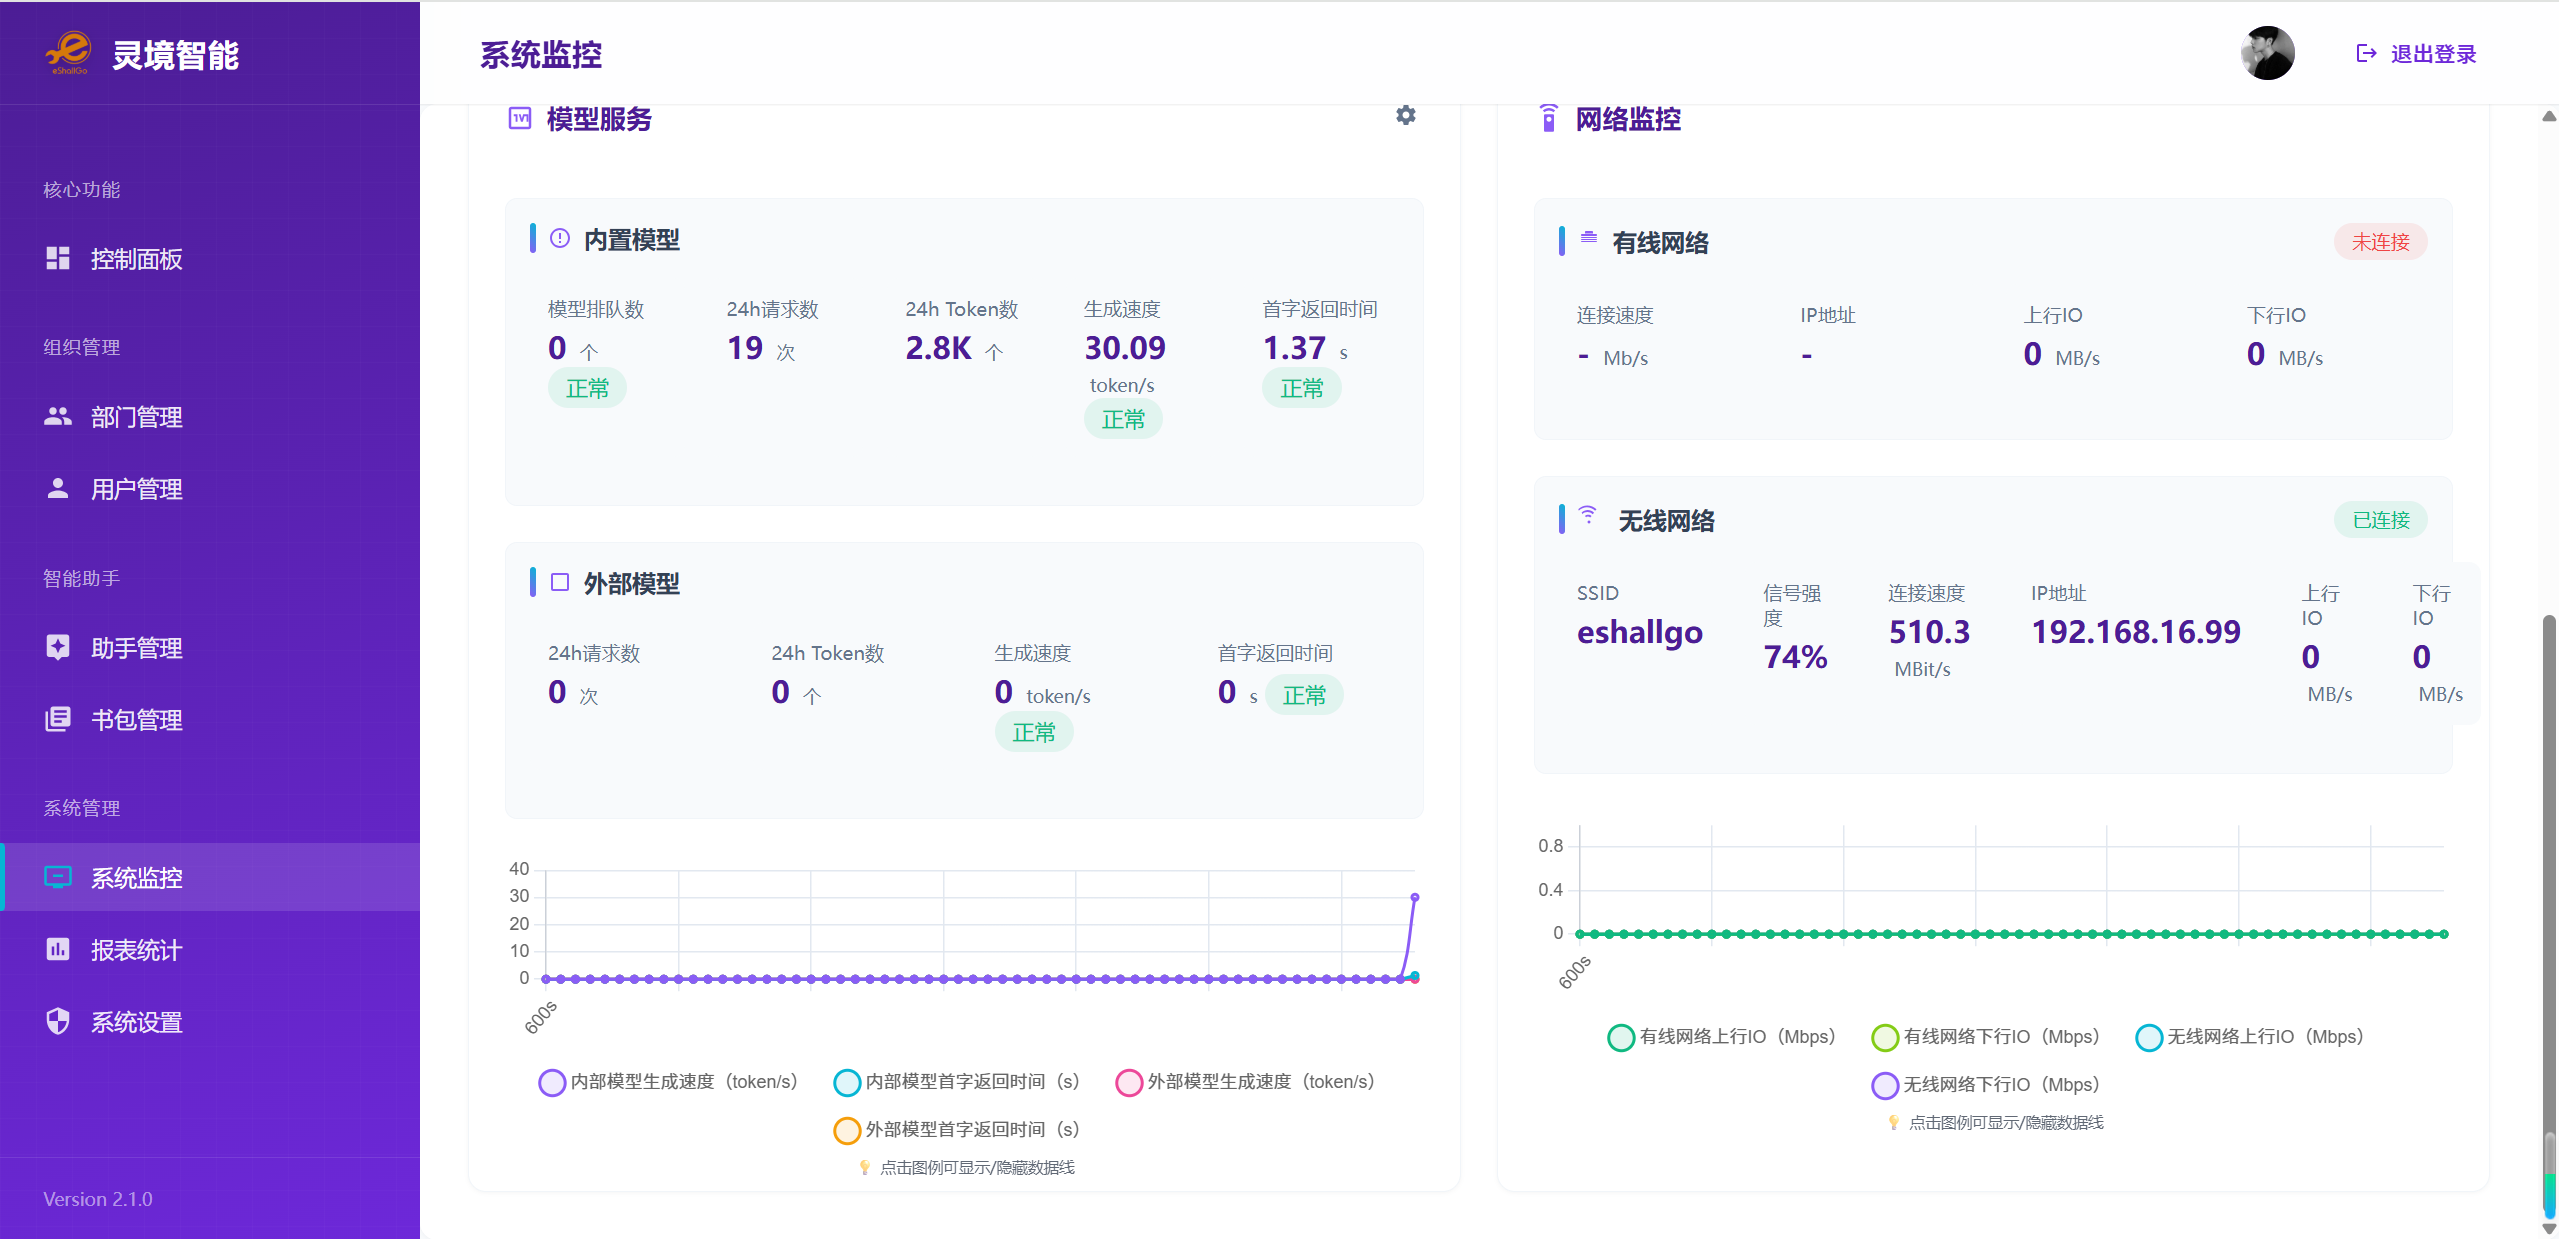Toggle internal model generation speed legend
Screen dimensions: 2559x1239
pos(668,1082)
